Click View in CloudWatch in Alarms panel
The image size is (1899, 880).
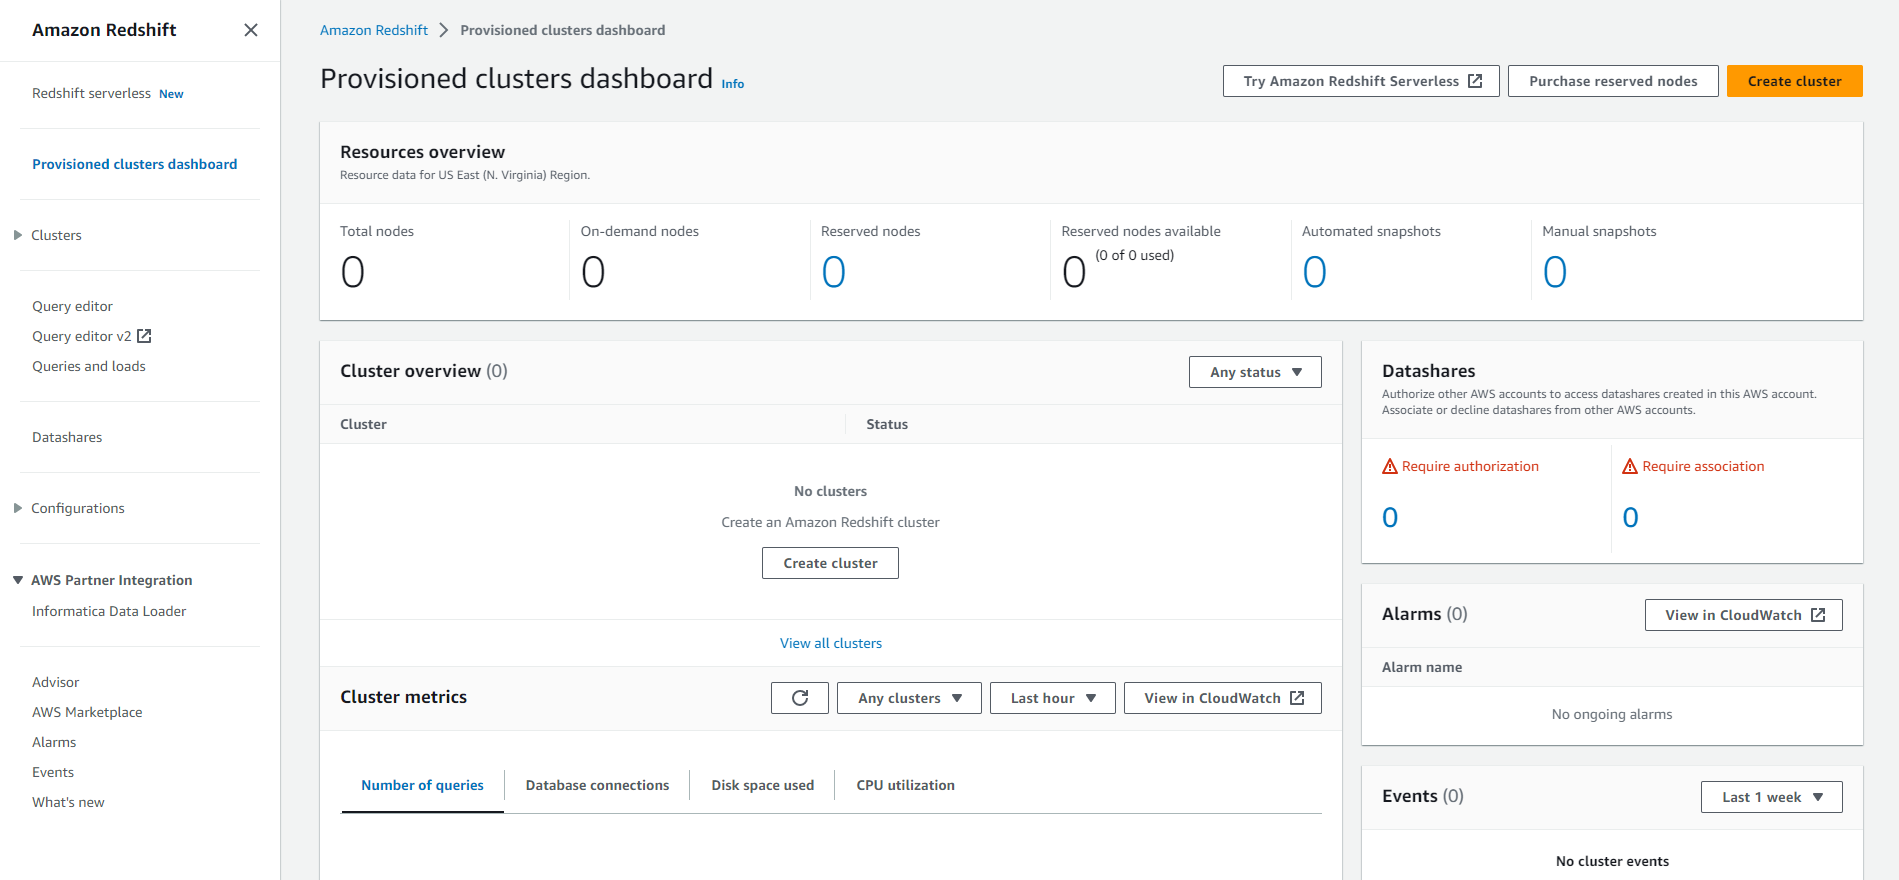pos(1743,615)
